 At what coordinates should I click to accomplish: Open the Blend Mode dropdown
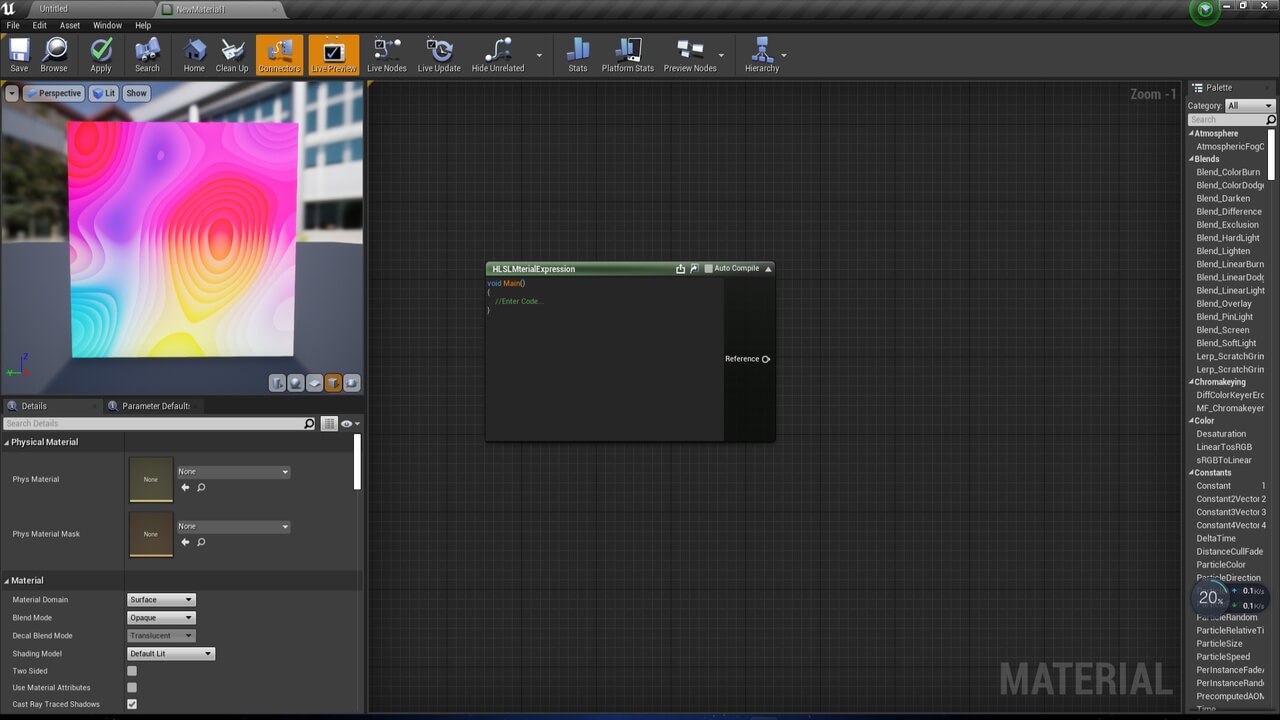pos(161,618)
